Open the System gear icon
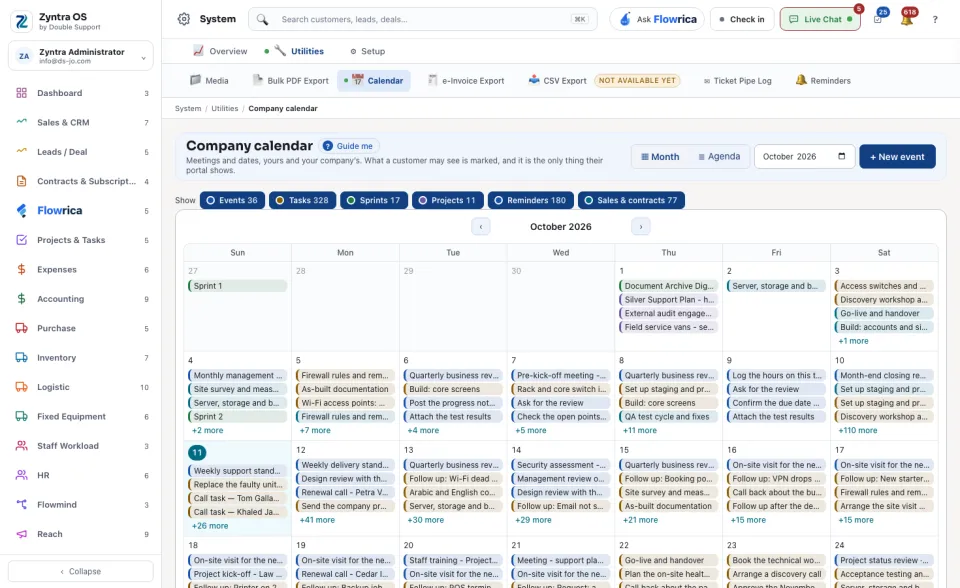The width and height of the screenshot is (960, 588). tap(184, 19)
